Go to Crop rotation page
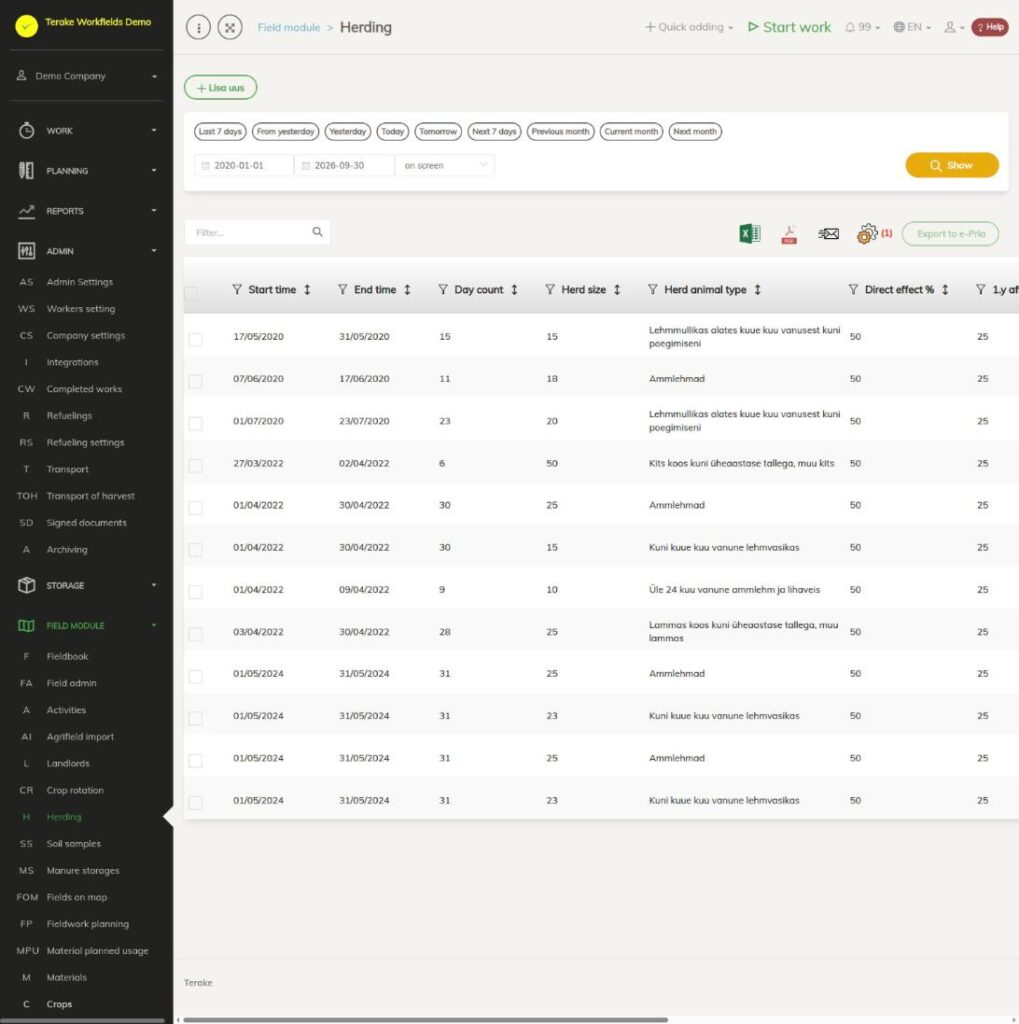Image resolution: width=1019 pixels, height=1024 pixels. [x=75, y=790]
